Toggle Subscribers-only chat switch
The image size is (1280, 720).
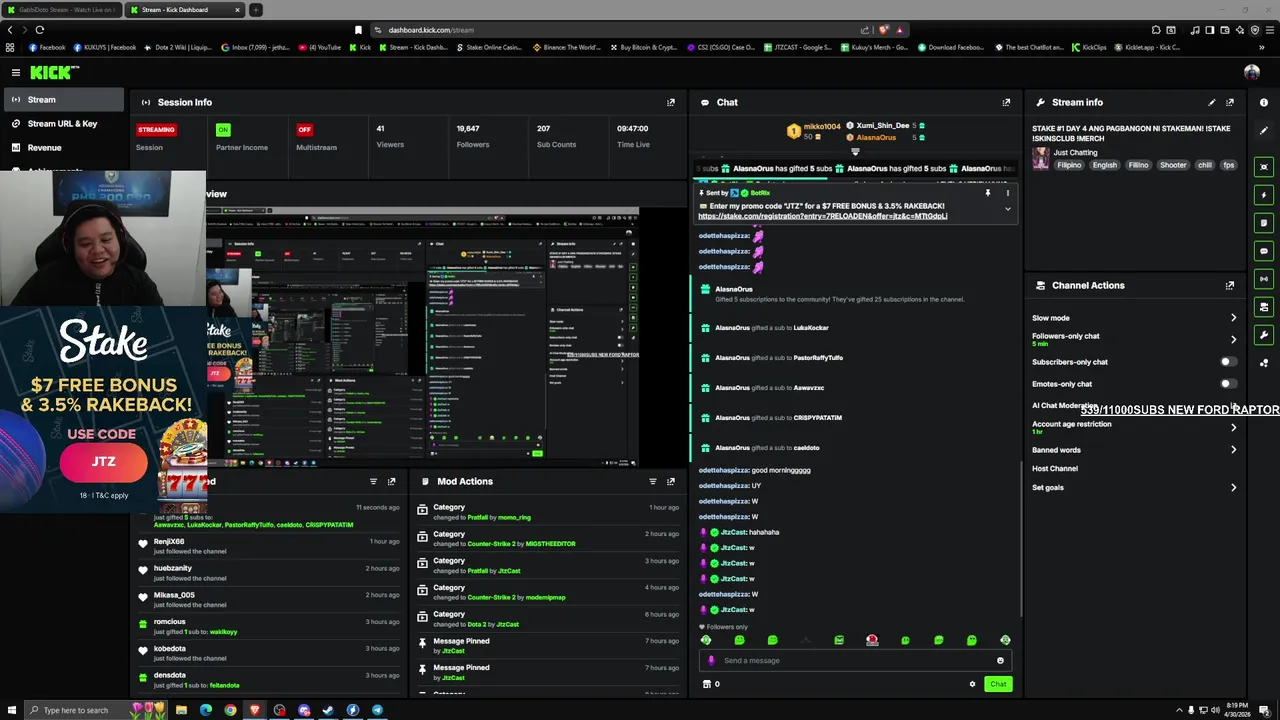[x=1228, y=362]
